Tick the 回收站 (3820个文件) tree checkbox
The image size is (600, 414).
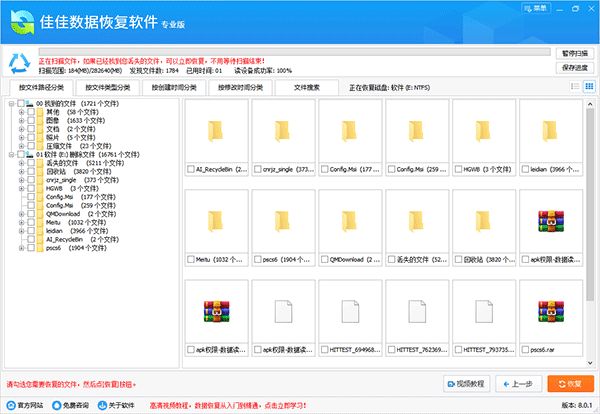(x=31, y=171)
